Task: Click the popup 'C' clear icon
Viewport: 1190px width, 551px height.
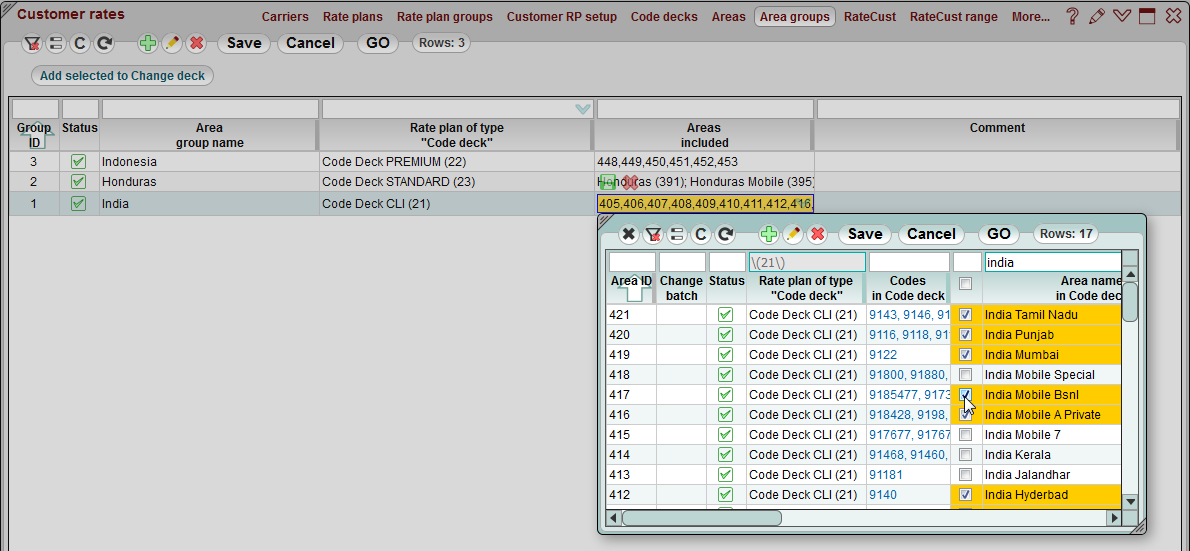Action: (x=701, y=235)
